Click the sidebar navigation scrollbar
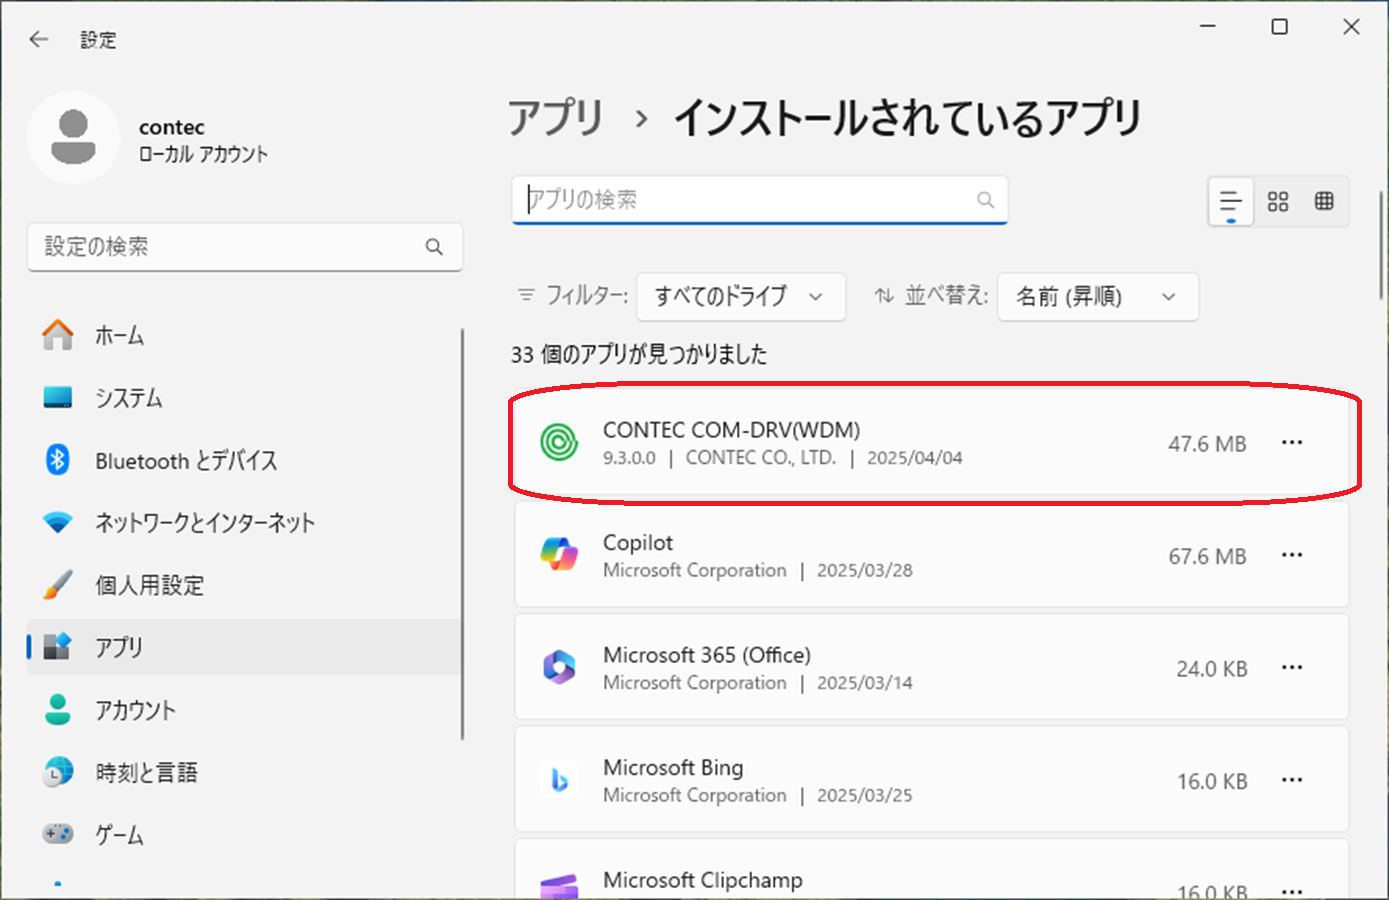Image resolution: width=1389 pixels, height=900 pixels. coord(463,535)
